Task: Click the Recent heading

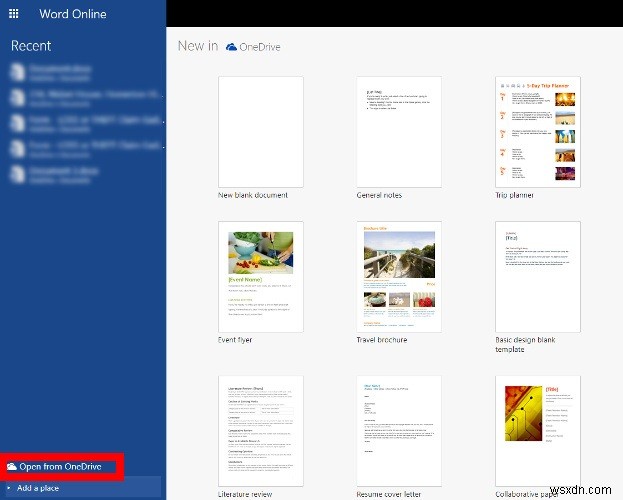Action: 31,46
